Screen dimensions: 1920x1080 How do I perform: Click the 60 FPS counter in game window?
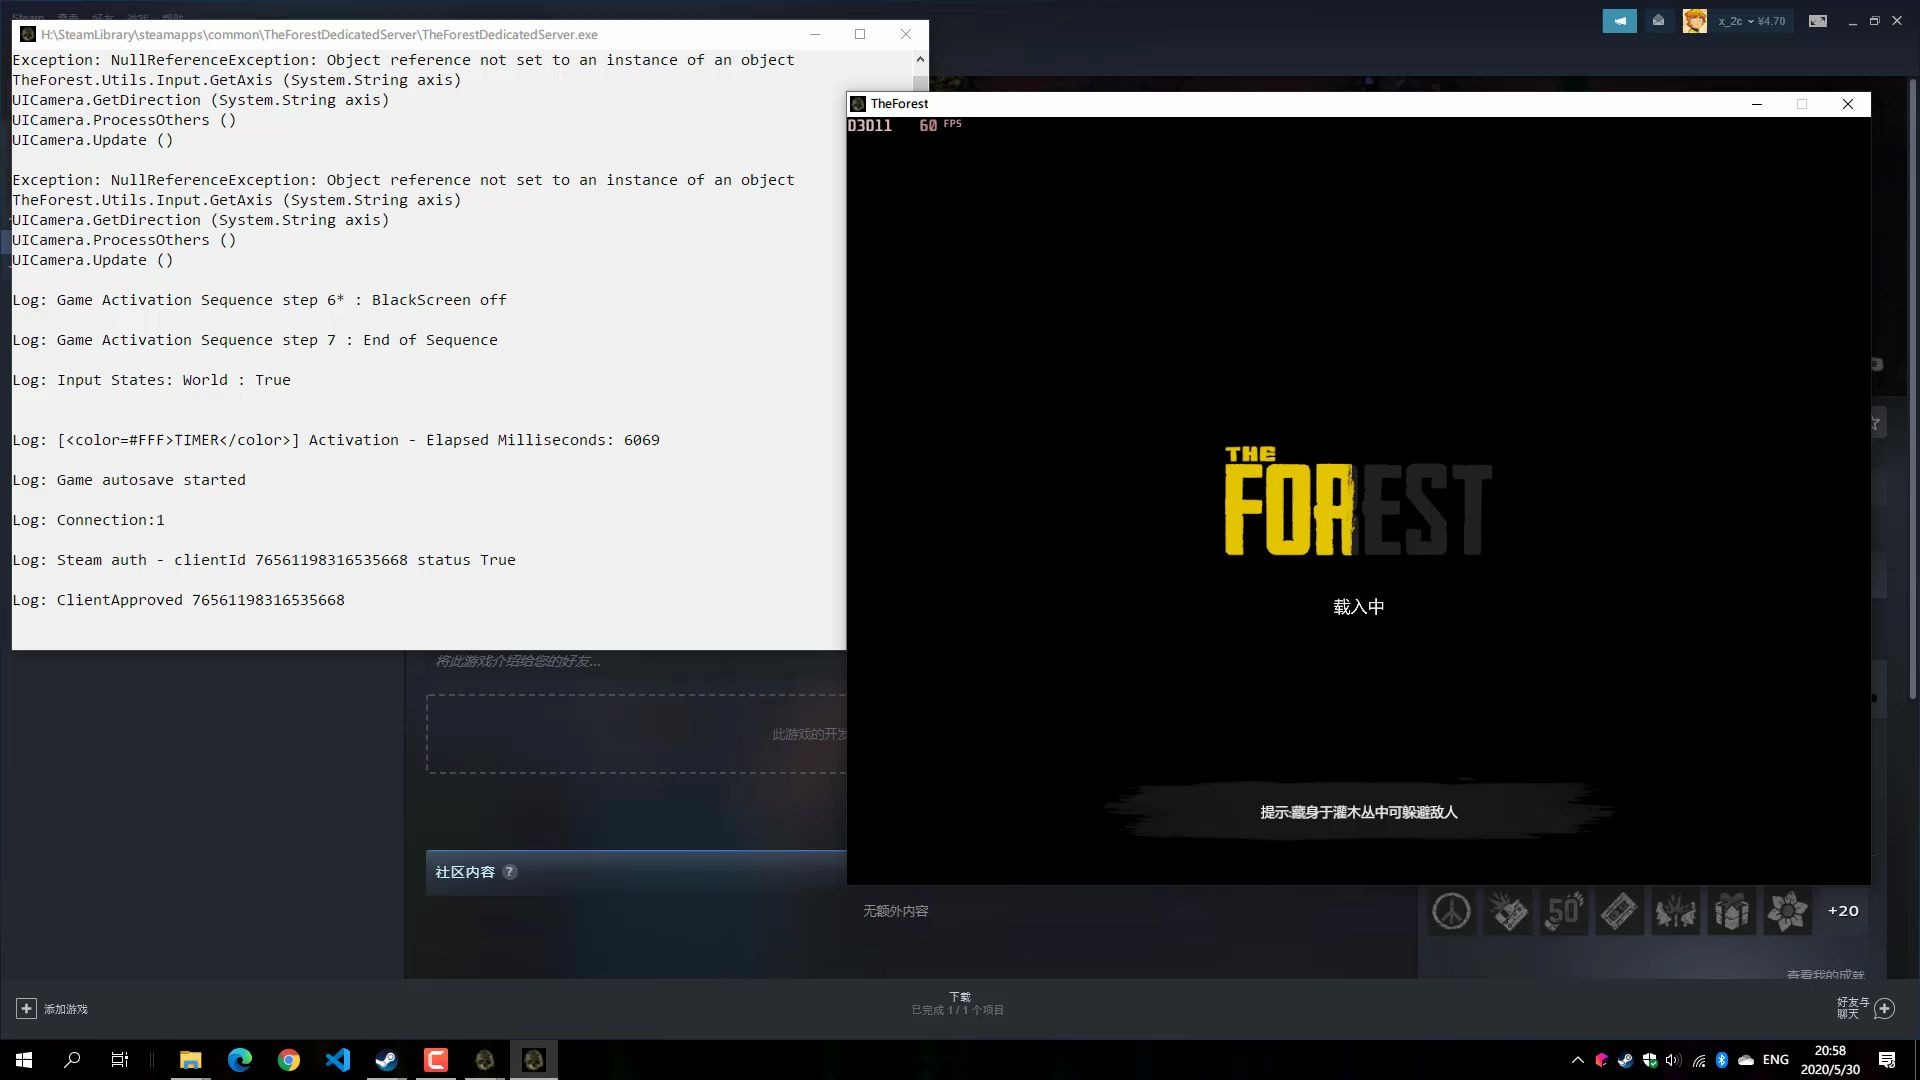tap(939, 125)
